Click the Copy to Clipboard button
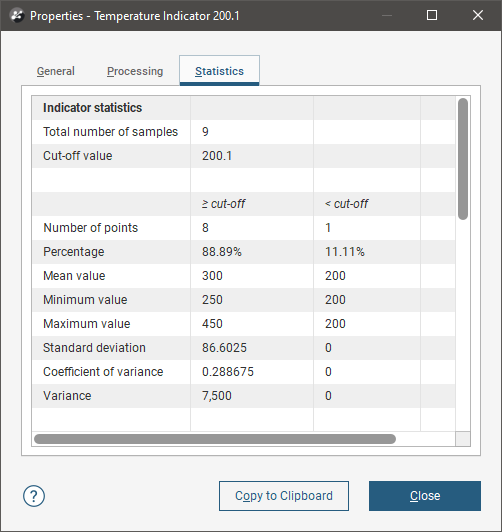This screenshot has height=532, width=502. pyautogui.click(x=284, y=496)
